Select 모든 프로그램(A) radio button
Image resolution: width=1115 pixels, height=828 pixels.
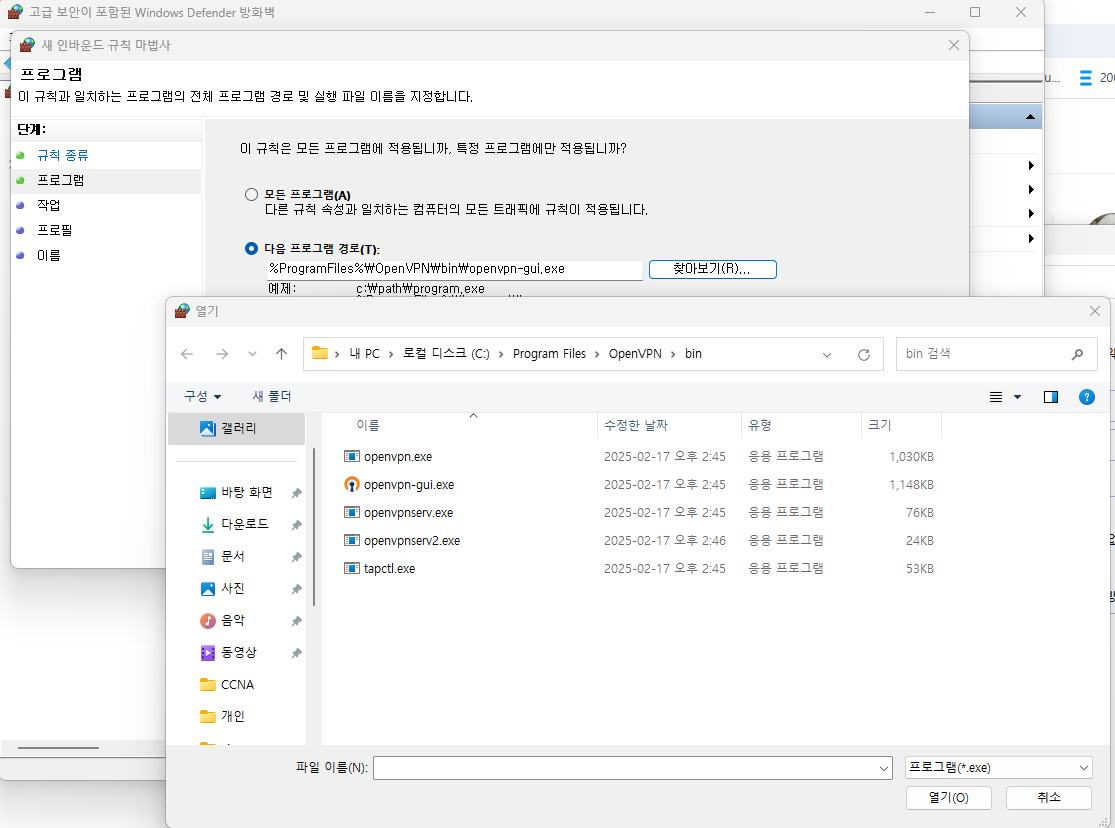[251, 195]
